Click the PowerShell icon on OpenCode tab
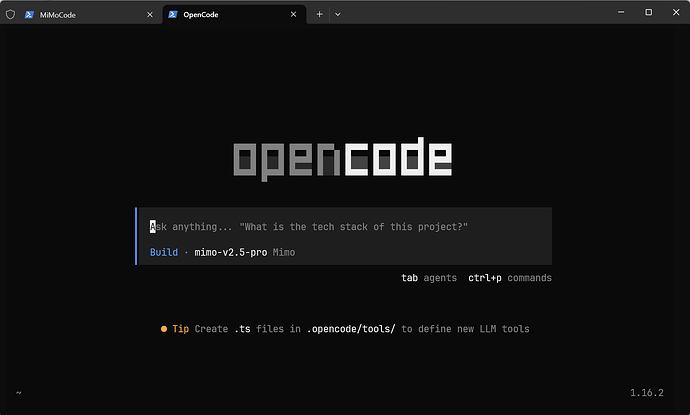The image size is (690, 415). click(172, 15)
